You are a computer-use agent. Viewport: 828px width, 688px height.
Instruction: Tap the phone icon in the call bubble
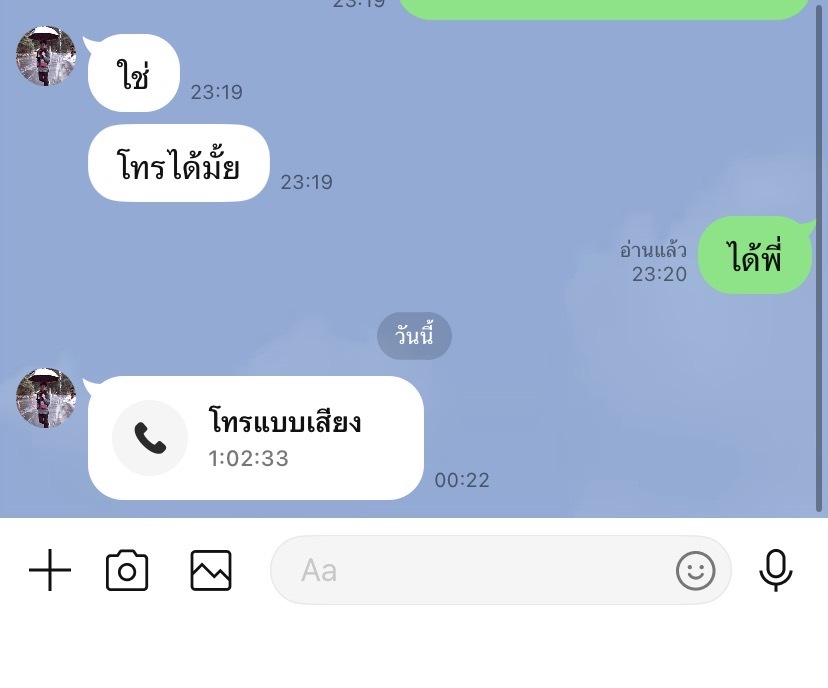150,438
